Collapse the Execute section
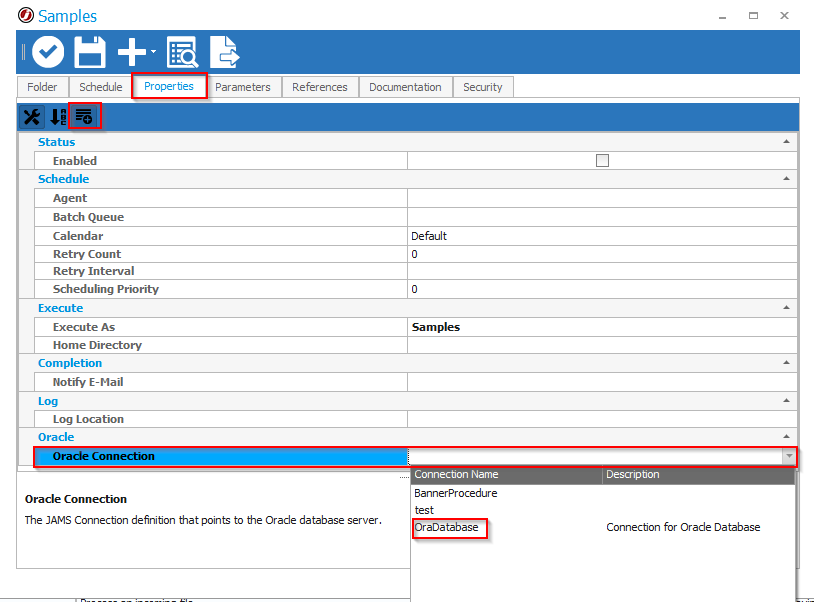The image size is (814, 602). [x=788, y=308]
